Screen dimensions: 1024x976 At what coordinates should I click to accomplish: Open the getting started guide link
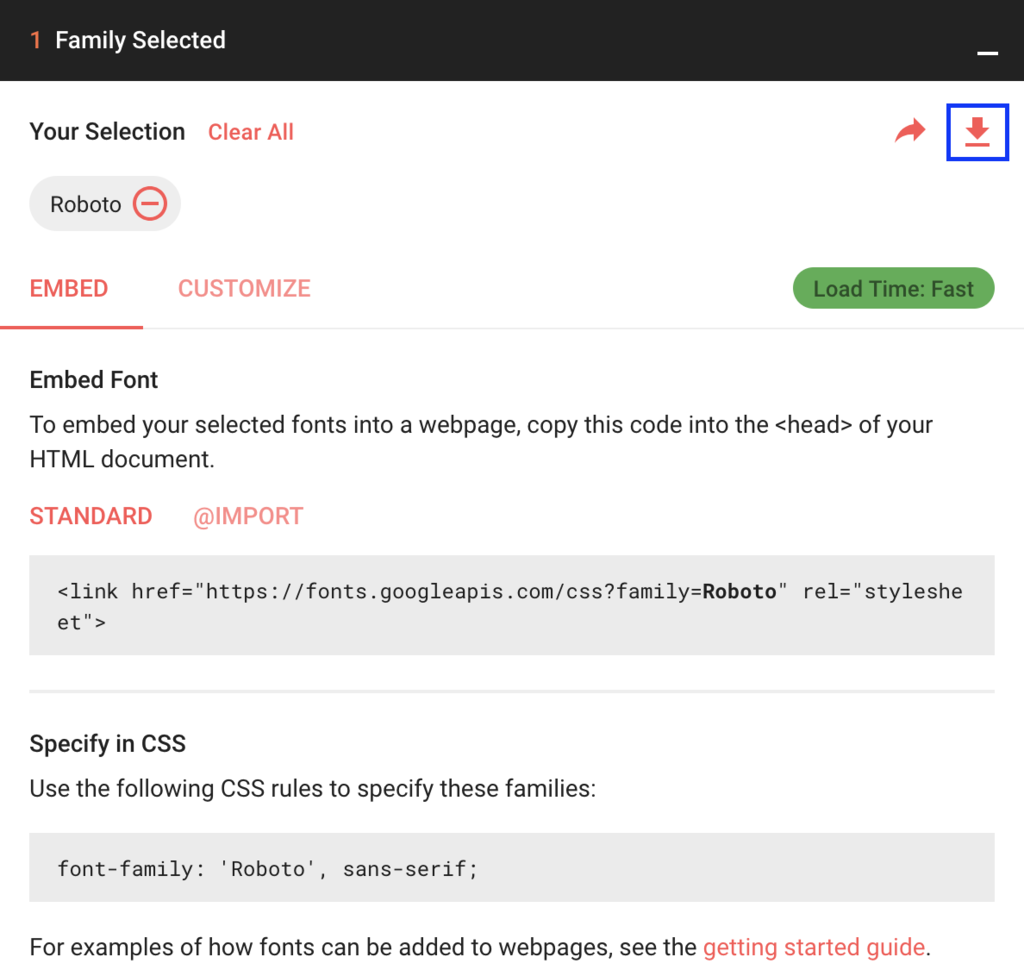pos(814,947)
